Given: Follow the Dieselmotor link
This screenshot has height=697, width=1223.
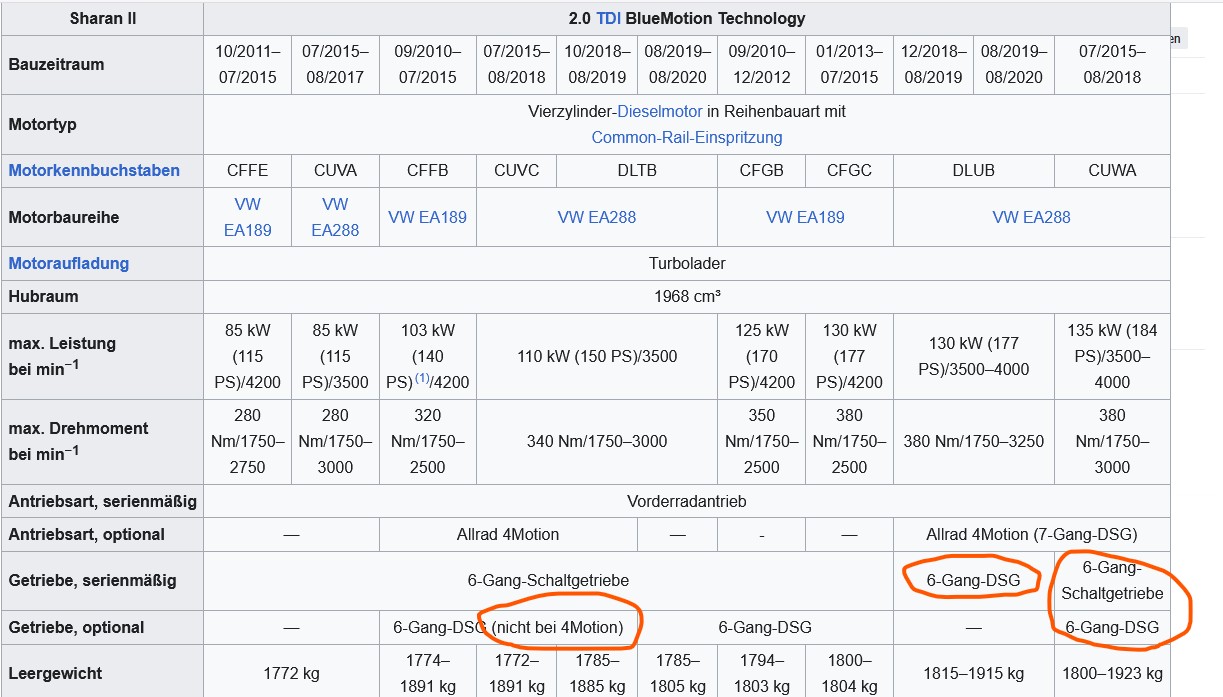Looking at the screenshot, I should [659, 111].
